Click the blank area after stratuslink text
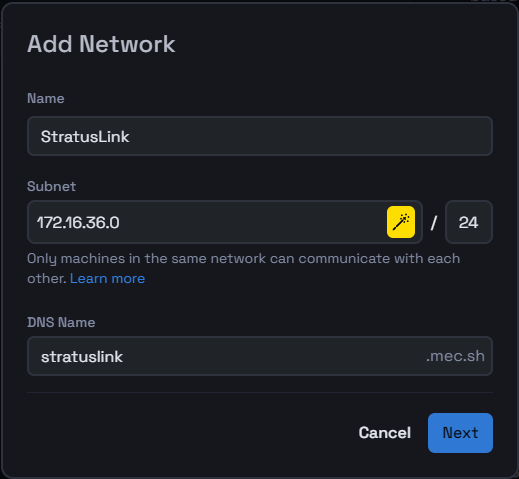519x479 pixels. click(273, 356)
